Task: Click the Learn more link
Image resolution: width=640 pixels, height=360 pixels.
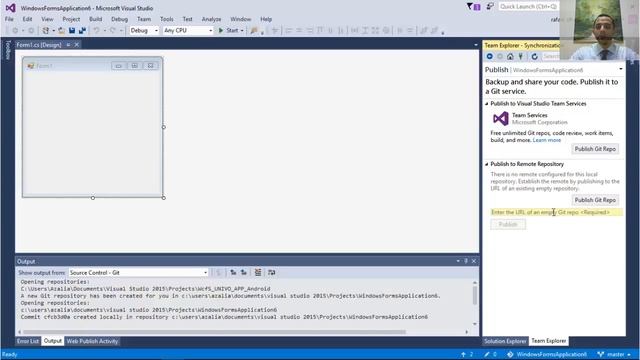Action: click(x=547, y=140)
